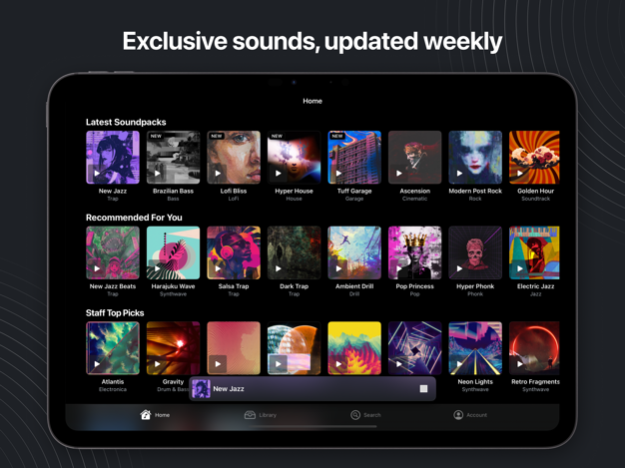This screenshot has width=625, height=468.
Task: Tap the New Jazz now-playing thumbnail
Action: coord(201,389)
